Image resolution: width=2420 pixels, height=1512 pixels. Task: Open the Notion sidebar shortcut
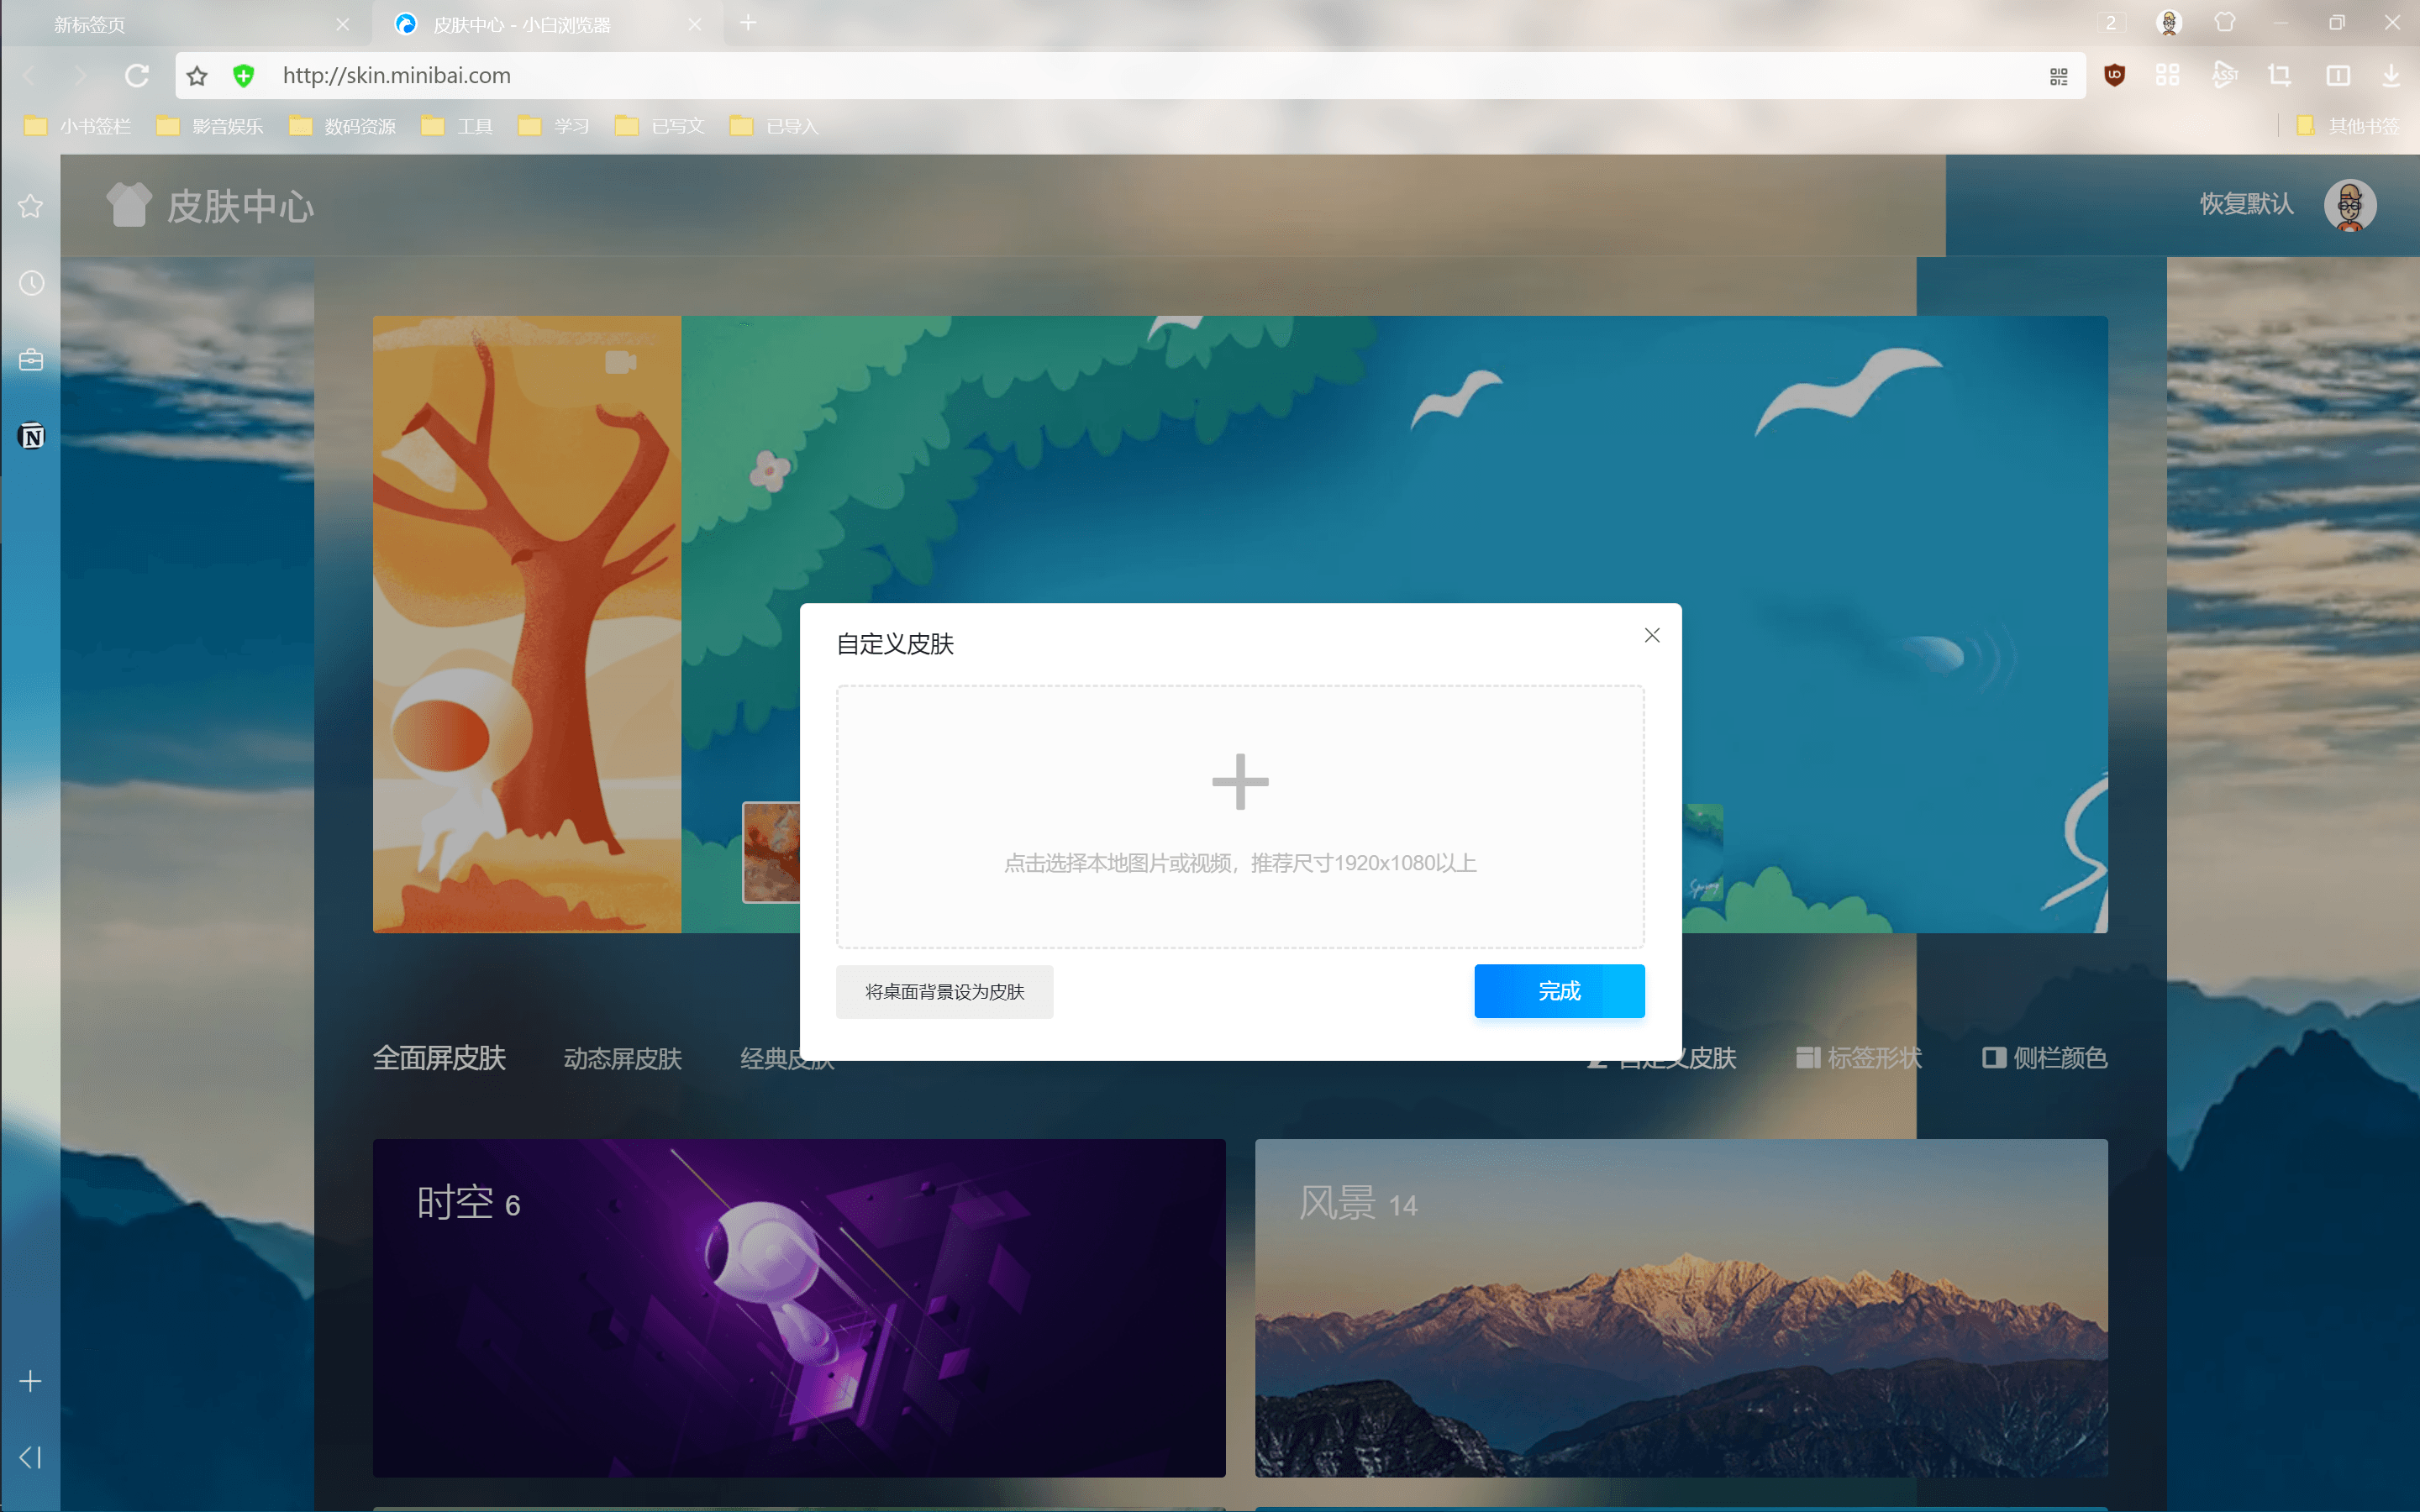click(30, 436)
